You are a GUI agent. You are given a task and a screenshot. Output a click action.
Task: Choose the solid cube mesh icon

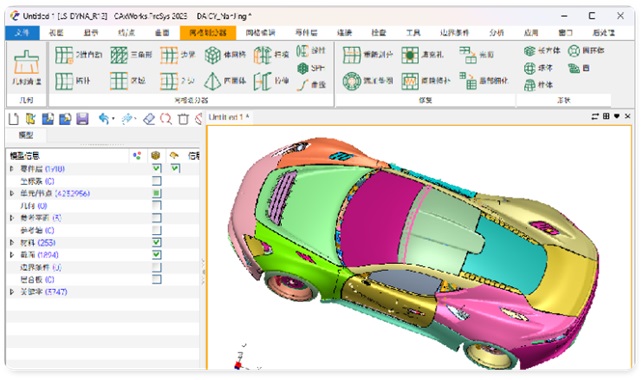tap(213, 55)
